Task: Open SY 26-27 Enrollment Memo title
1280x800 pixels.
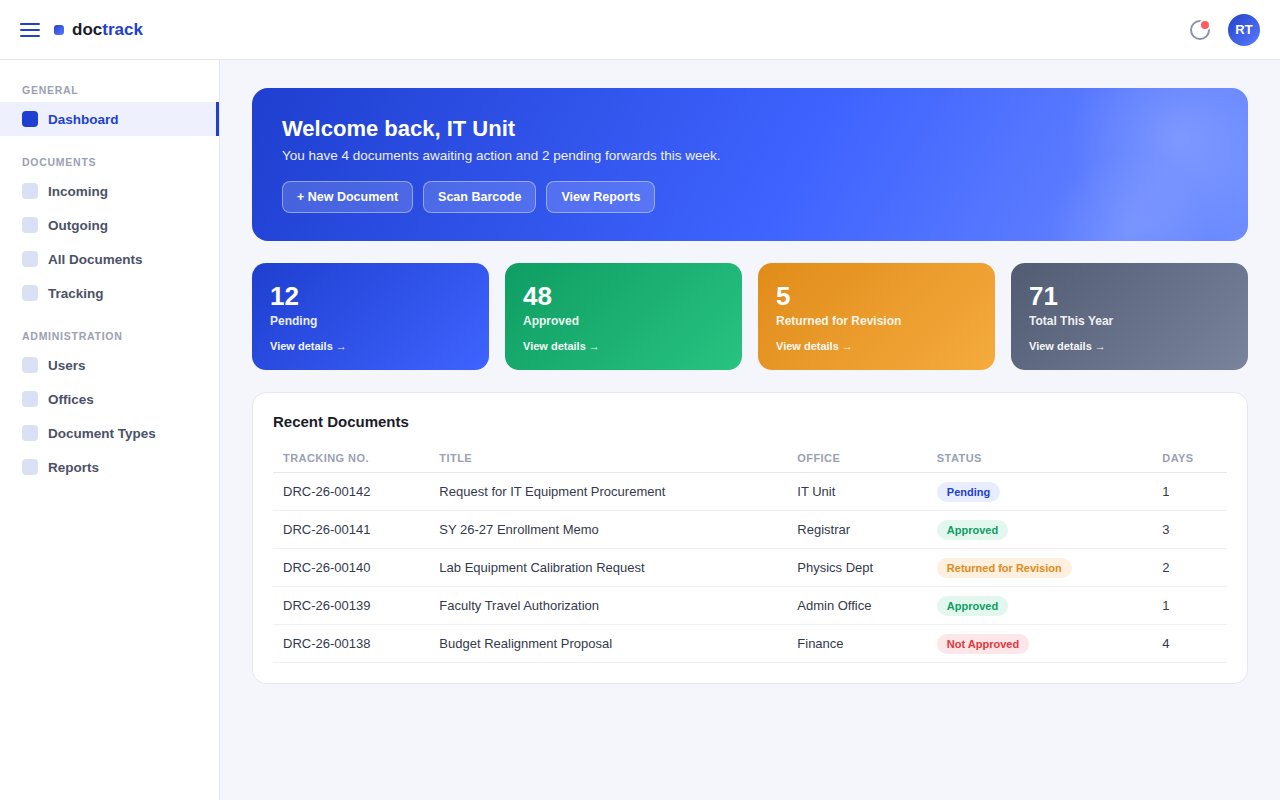Action: [x=519, y=530]
